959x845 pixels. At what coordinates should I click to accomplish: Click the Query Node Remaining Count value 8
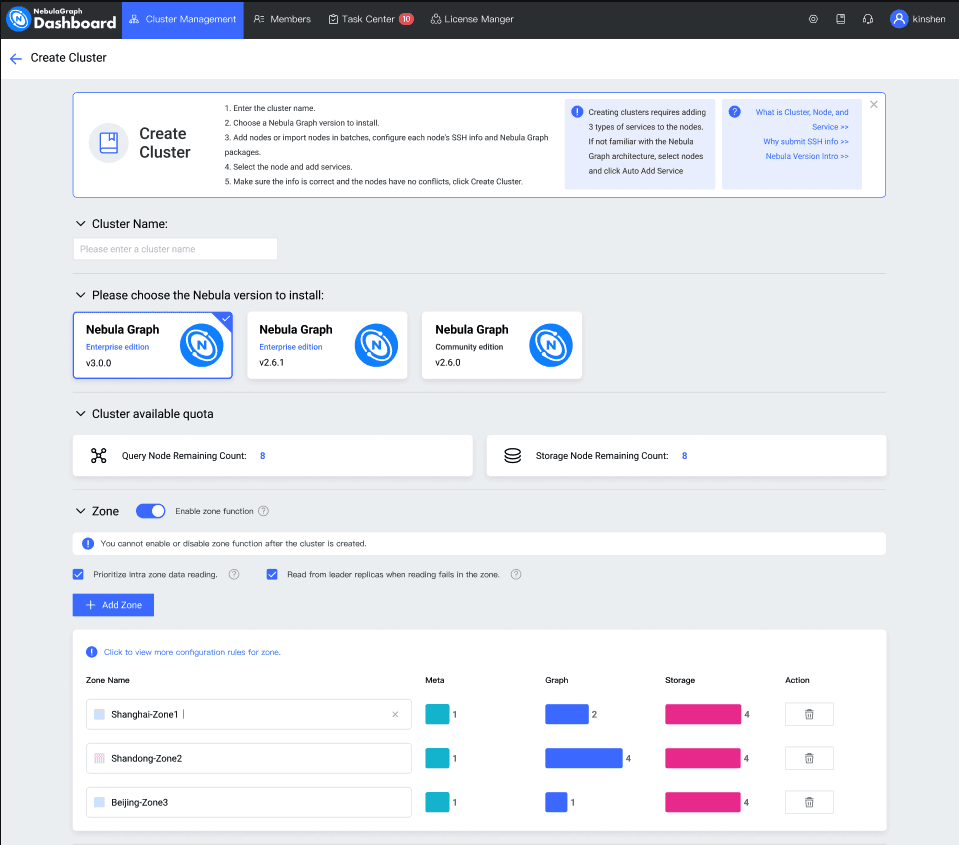pos(262,456)
